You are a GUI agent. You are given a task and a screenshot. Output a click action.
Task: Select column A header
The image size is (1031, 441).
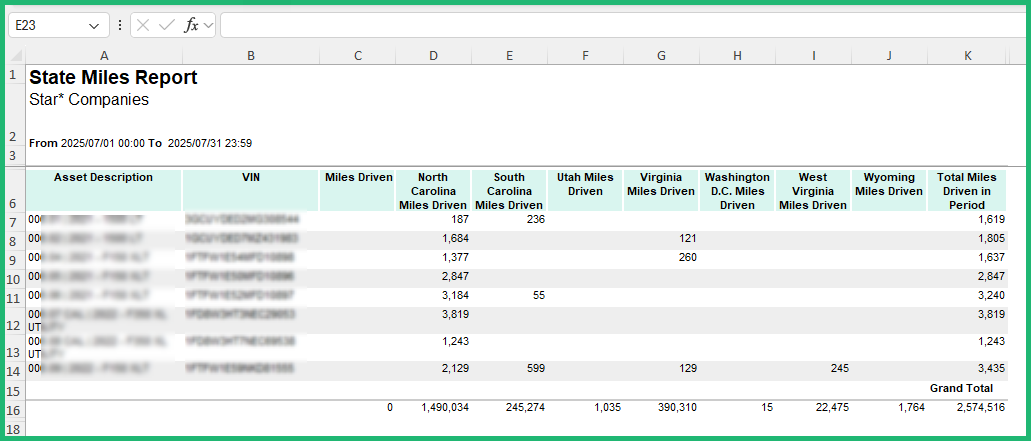click(104, 56)
